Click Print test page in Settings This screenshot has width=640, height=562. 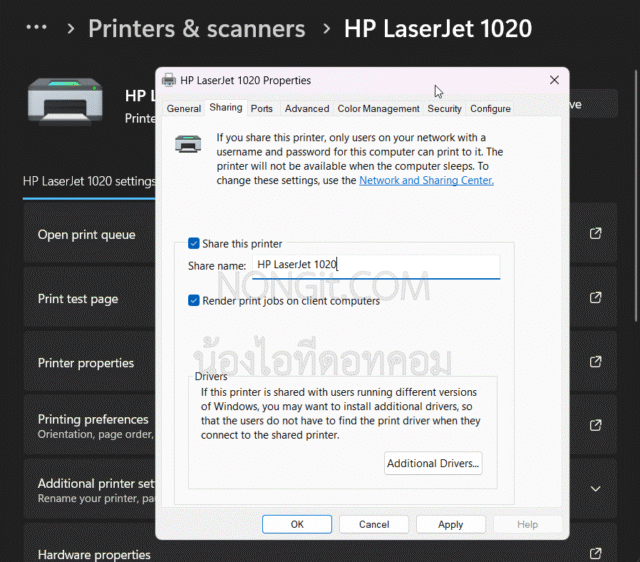point(89,298)
